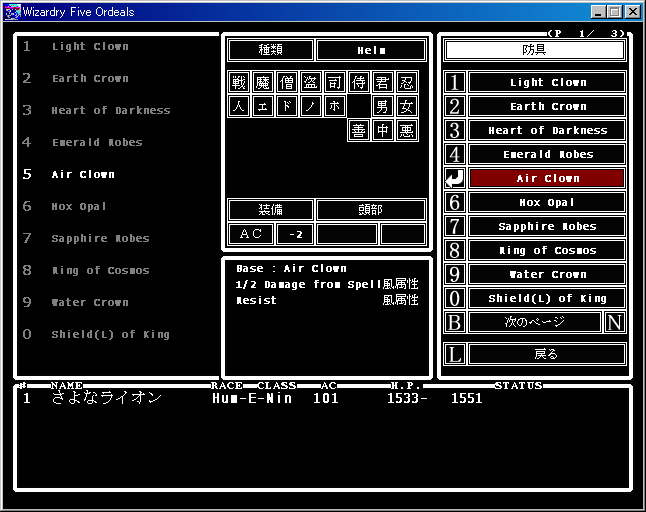Click the ホ hobbit race icon

tap(335, 106)
